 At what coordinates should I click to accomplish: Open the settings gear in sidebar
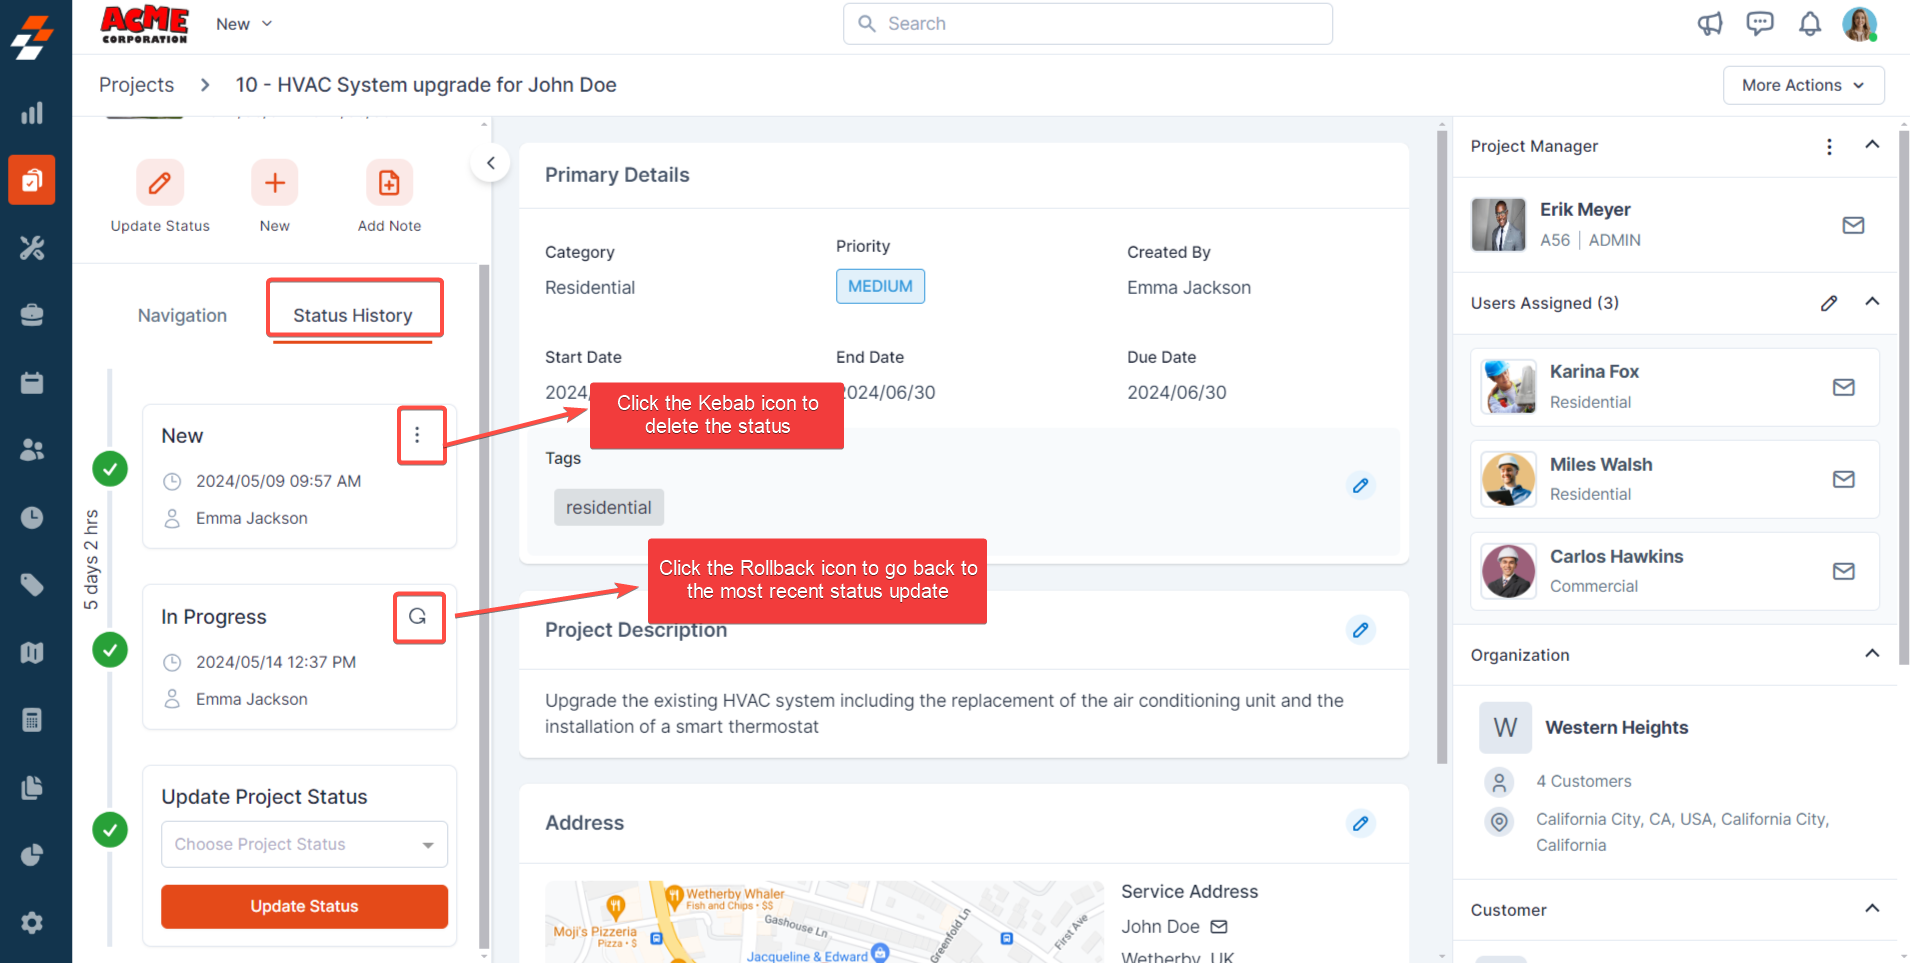coord(32,922)
